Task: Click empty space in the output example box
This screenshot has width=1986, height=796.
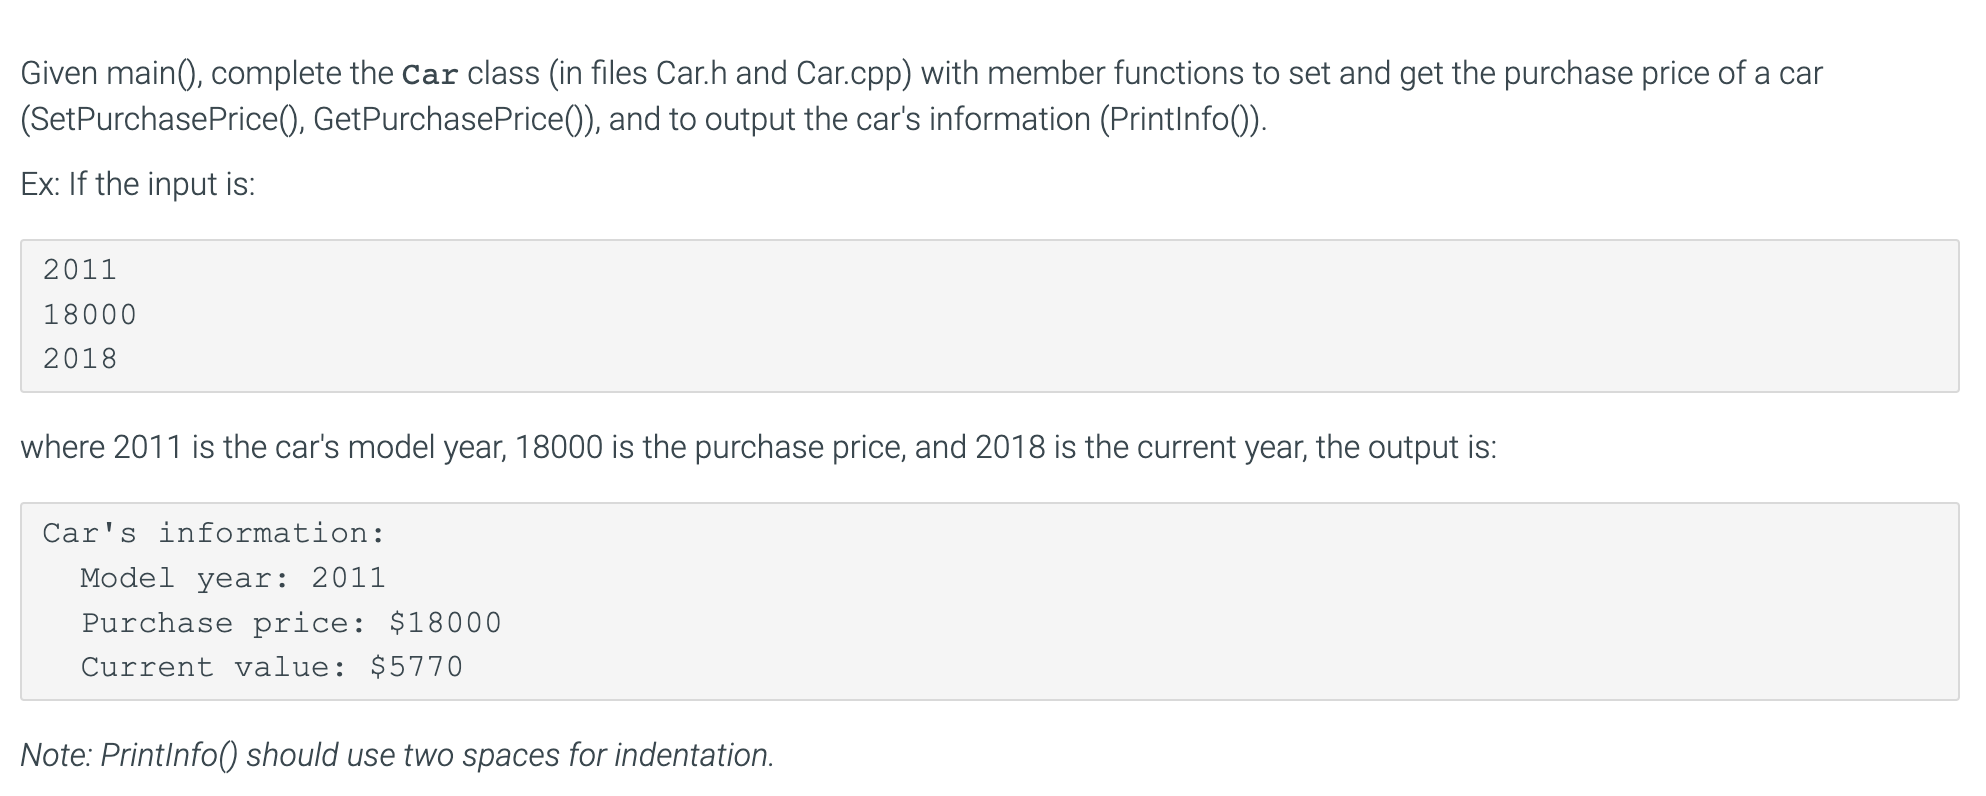Action: coord(1200,600)
